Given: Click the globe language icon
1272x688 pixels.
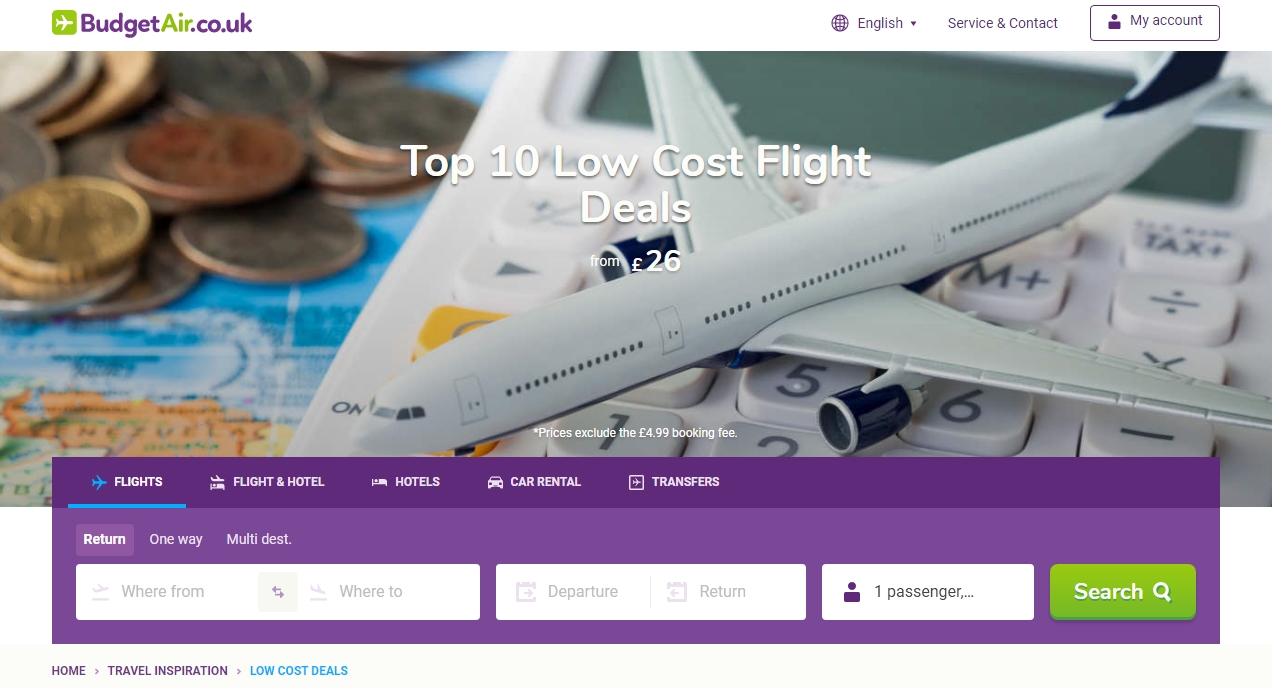Looking at the screenshot, I should pos(840,23).
